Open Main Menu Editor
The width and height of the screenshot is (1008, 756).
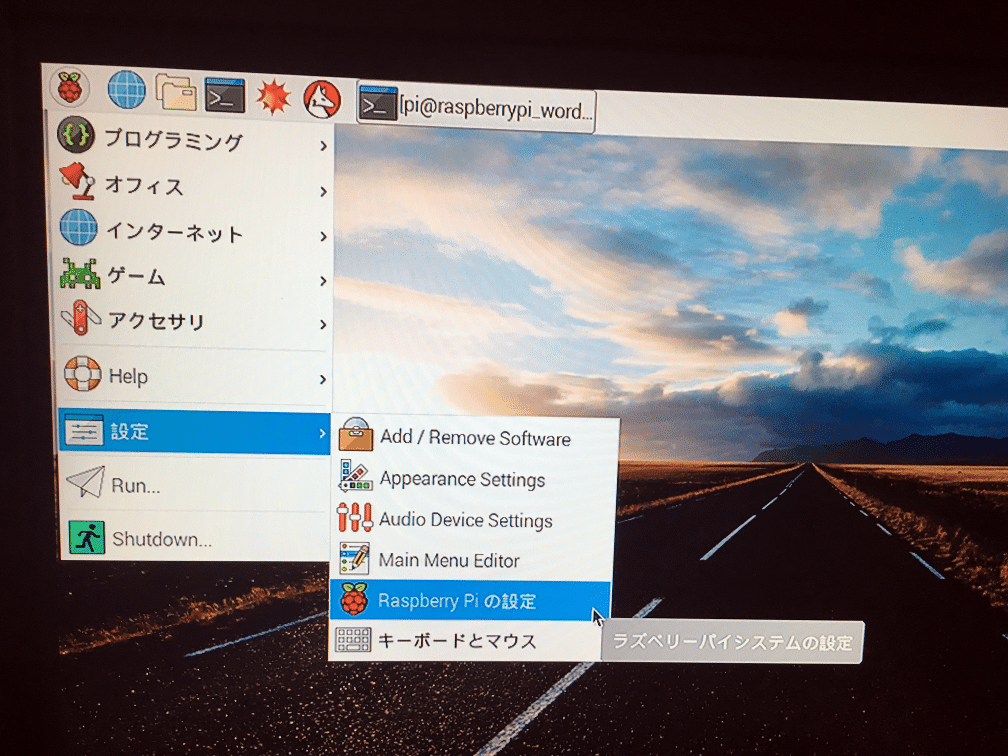coord(471,560)
